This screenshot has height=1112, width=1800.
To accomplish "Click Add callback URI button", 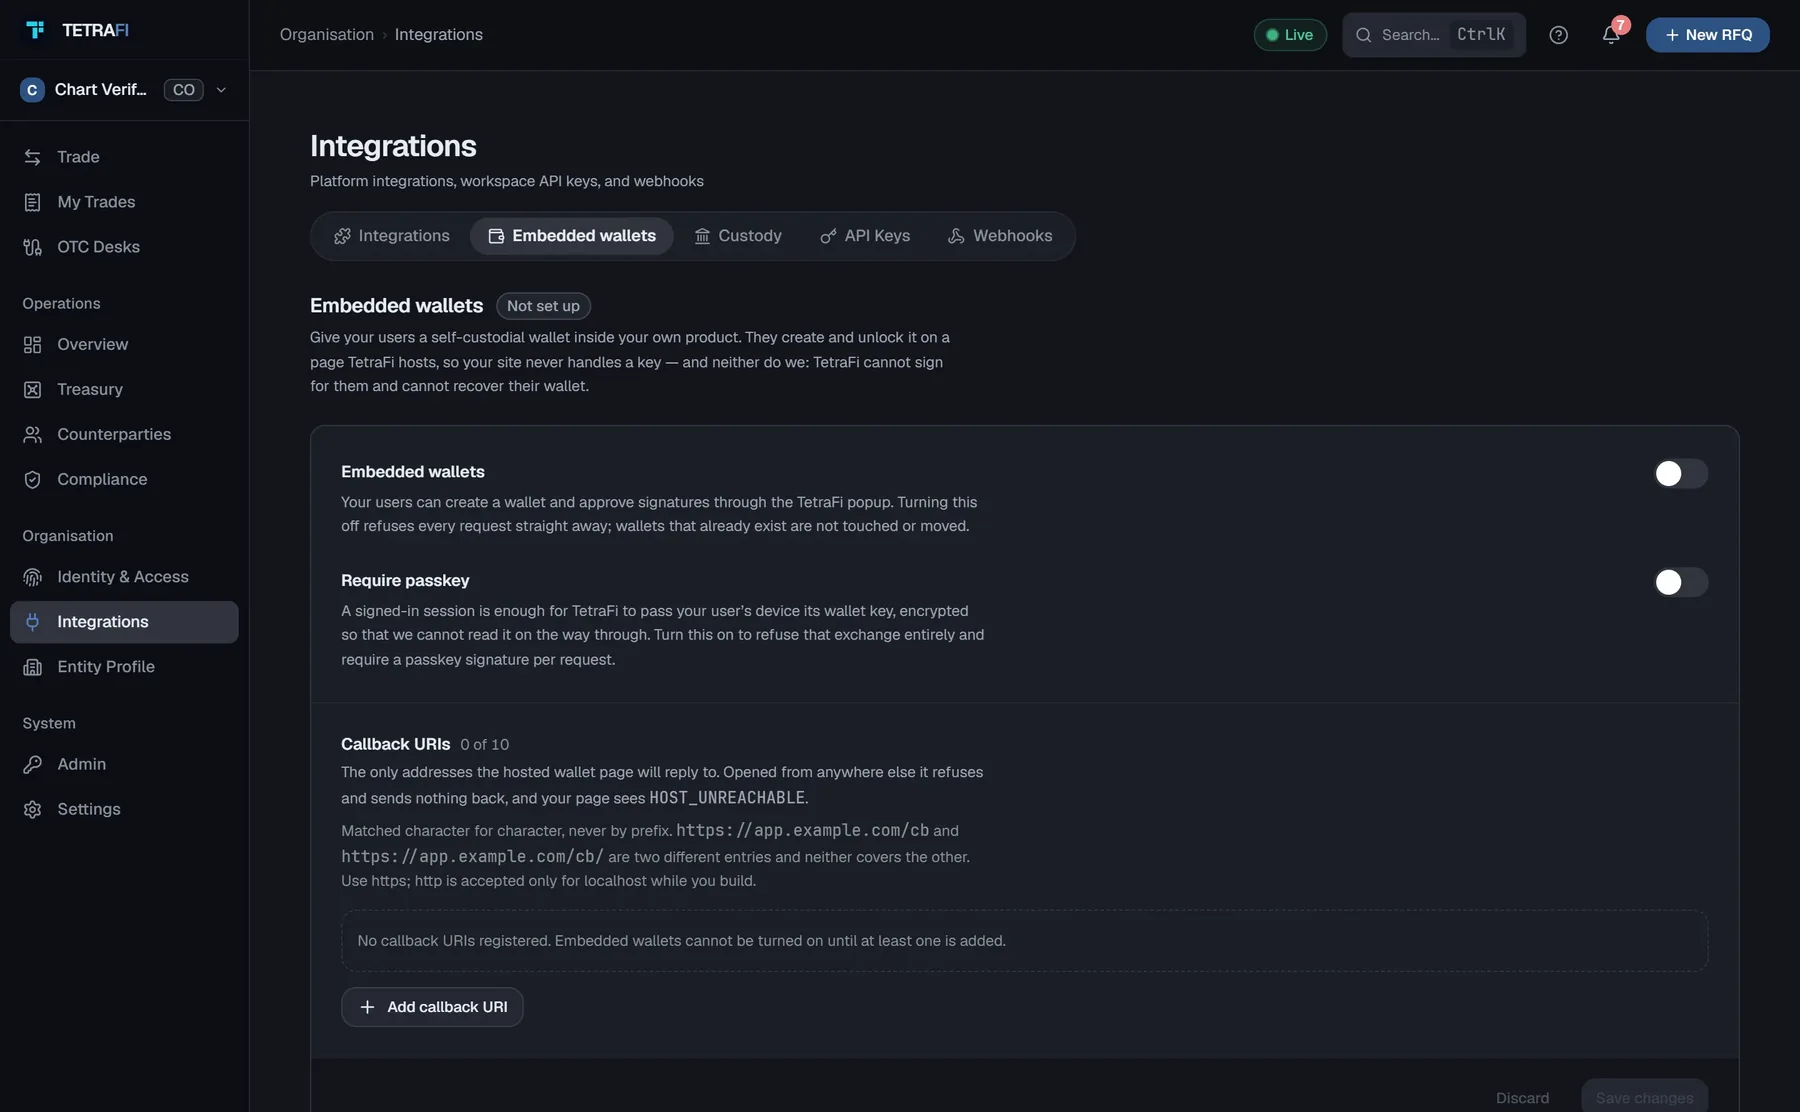I will [432, 1007].
